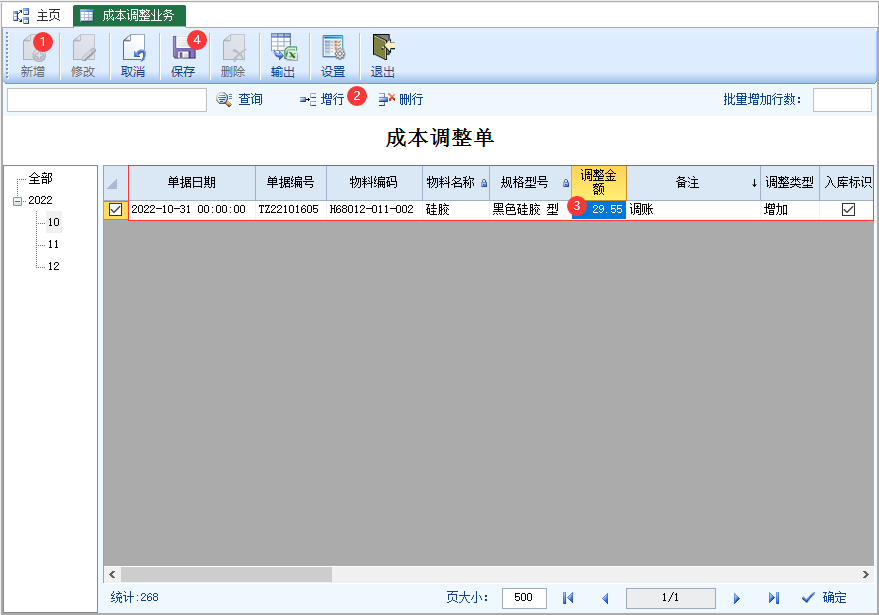879x615 pixels.
Task: Click the 物料名称 column header
Action: (456, 183)
